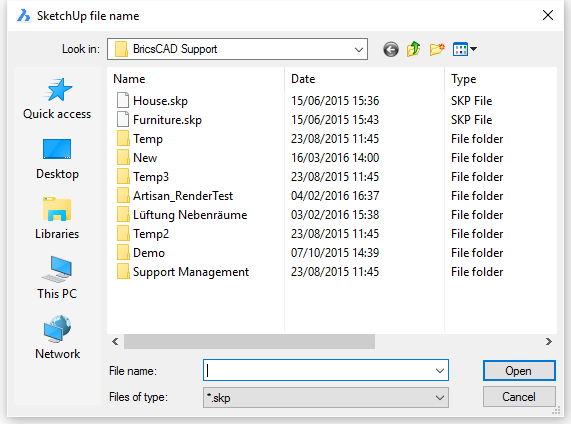This screenshot has height=424, width=571.
Task: Expand the File name history dropdown
Action: (440, 371)
